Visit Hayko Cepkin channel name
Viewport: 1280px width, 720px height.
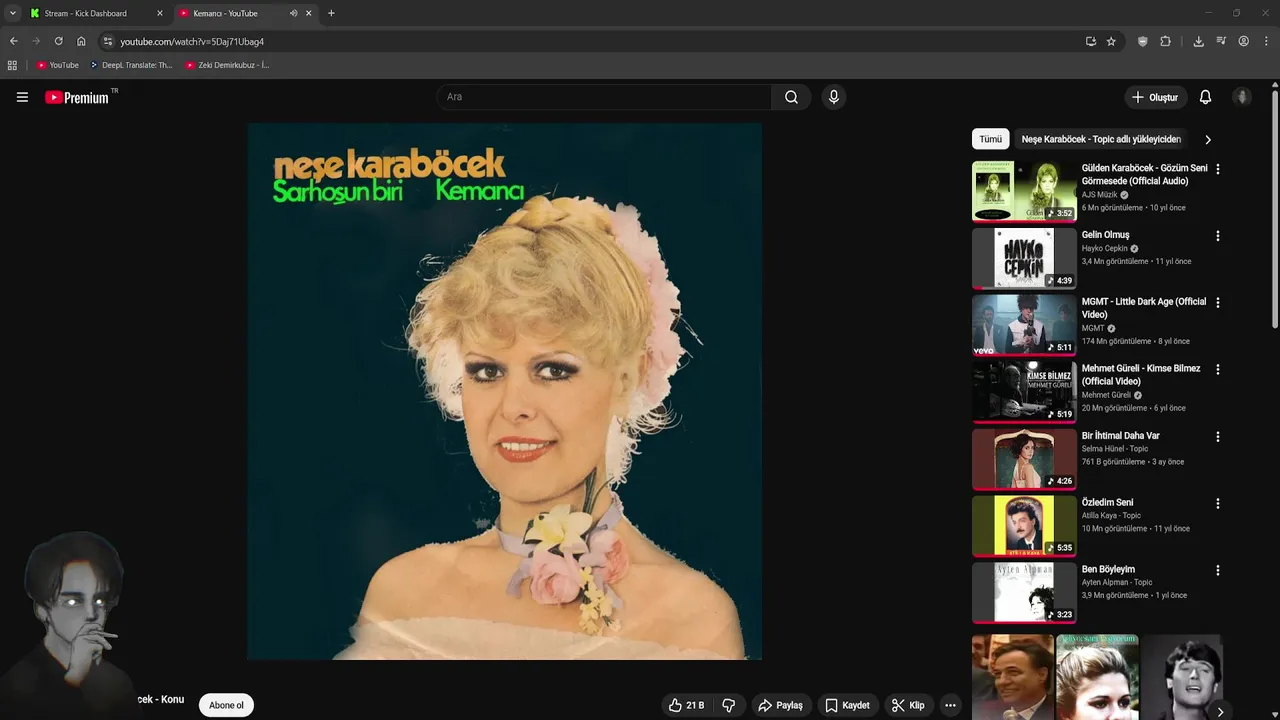point(1104,248)
